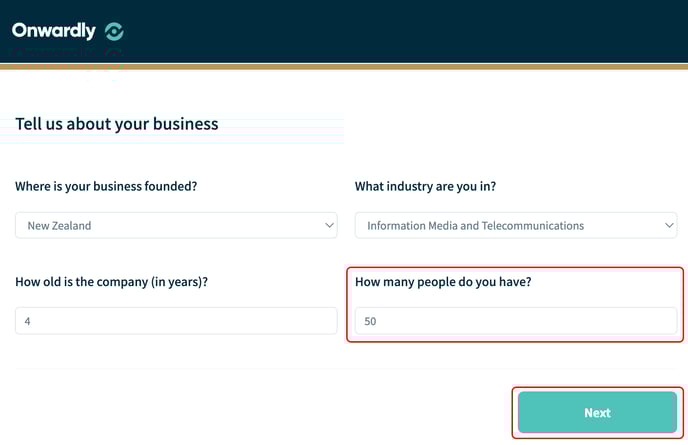The image size is (688, 445).
Task: Click the 'What industry are you in?' label
Action: (425, 186)
